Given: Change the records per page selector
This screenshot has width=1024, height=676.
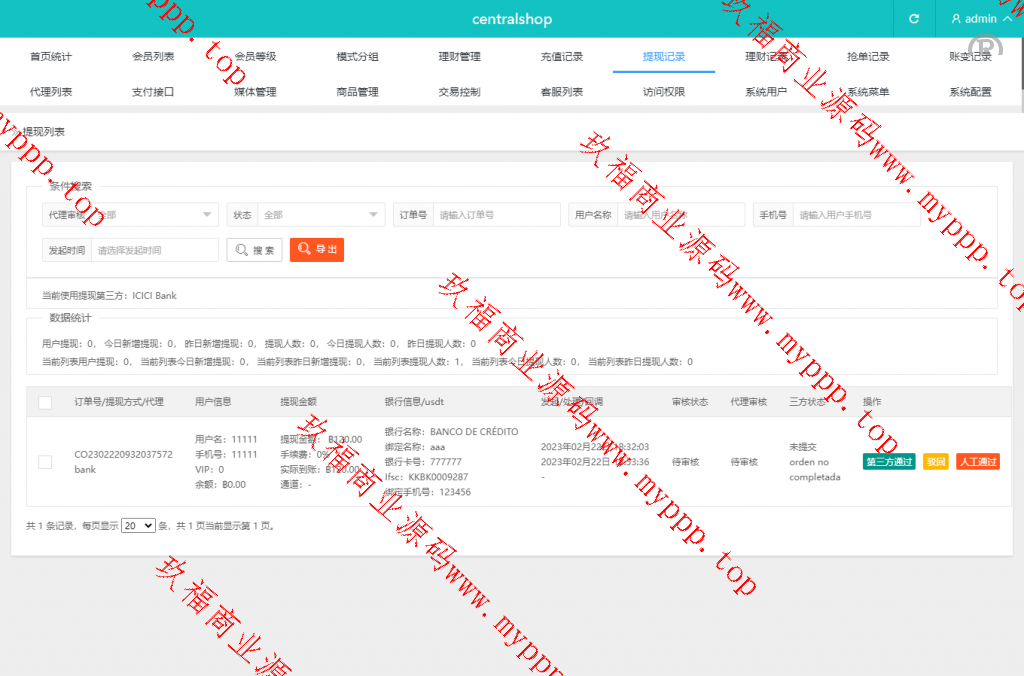Looking at the screenshot, I should pyautogui.click(x=138, y=525).
